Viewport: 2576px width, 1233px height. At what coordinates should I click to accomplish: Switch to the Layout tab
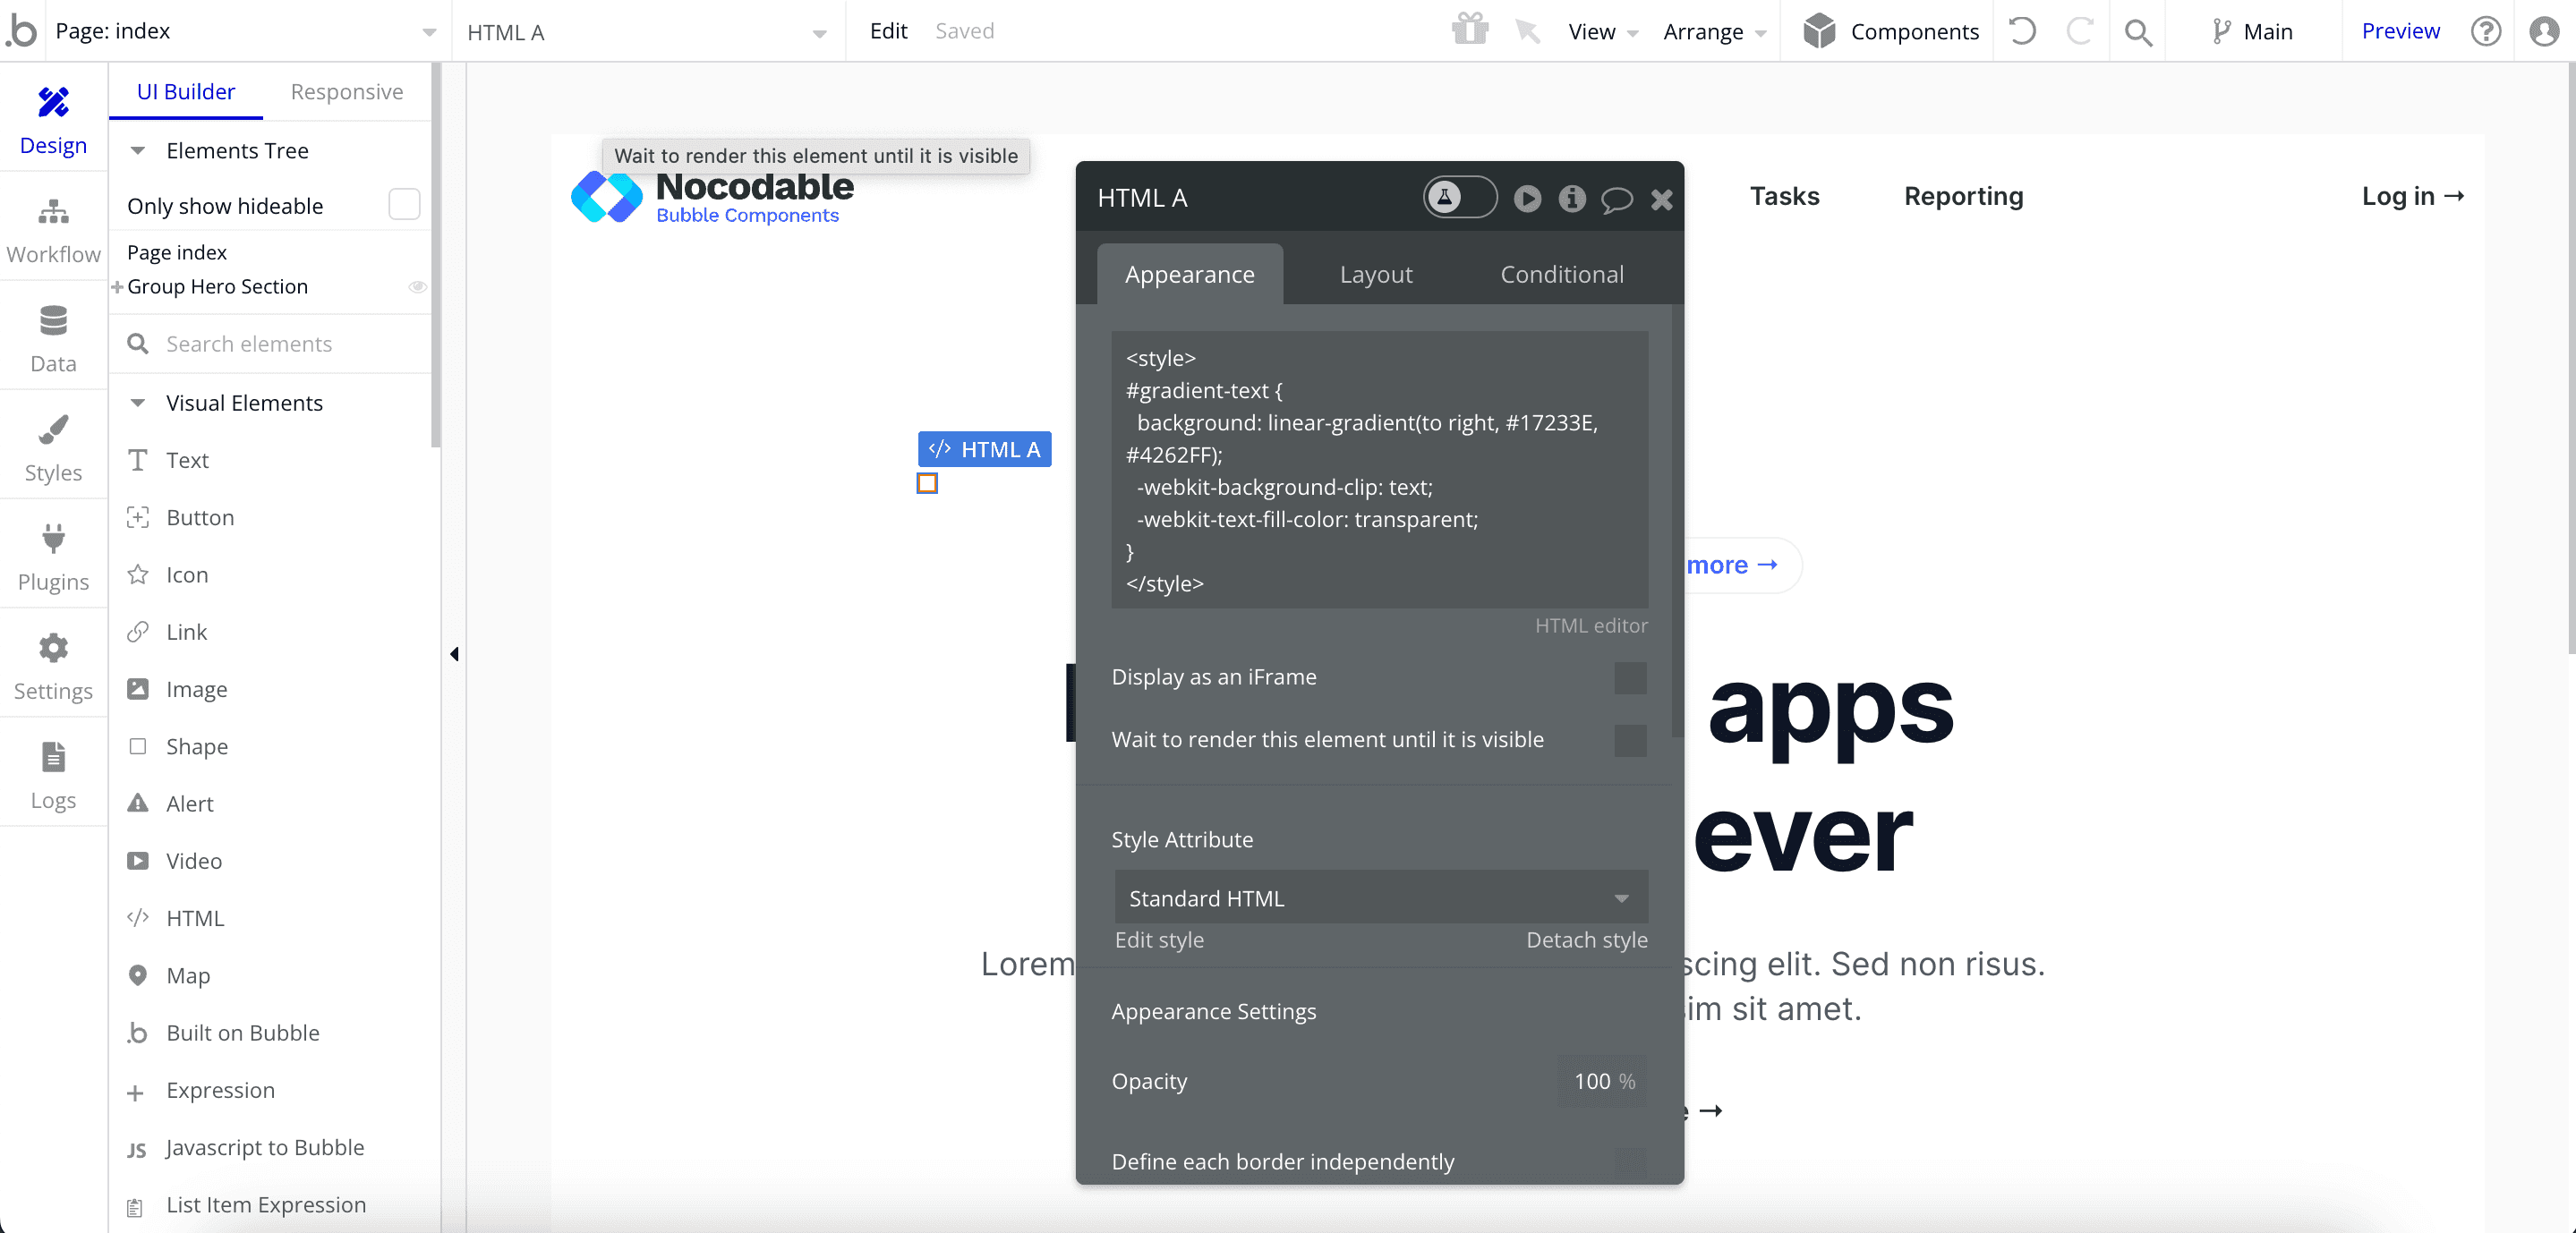pos(1375,274)
